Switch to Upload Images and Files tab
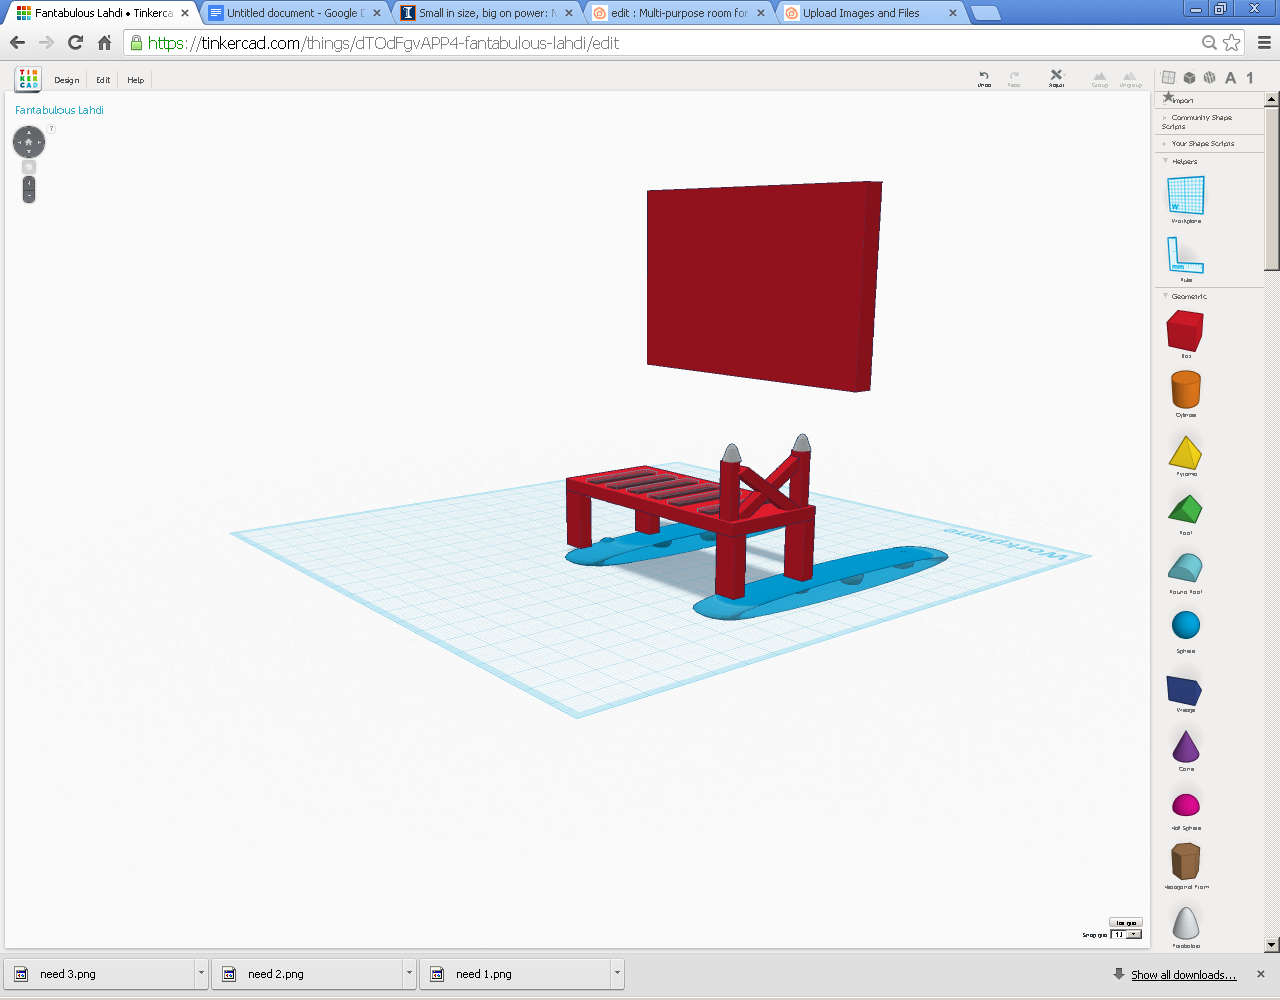Image resolution: width=1280 pixels, height=1000 pixels. coord(870,13)
